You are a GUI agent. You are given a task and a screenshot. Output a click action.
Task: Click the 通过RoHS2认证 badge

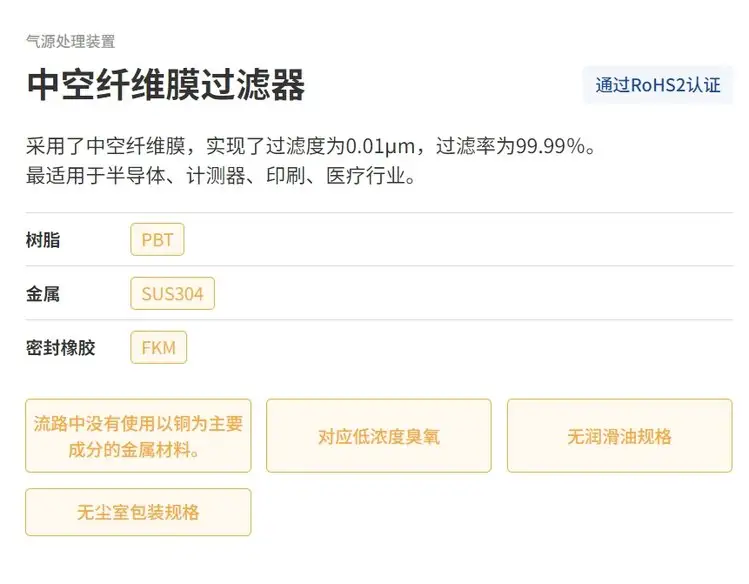658,85
